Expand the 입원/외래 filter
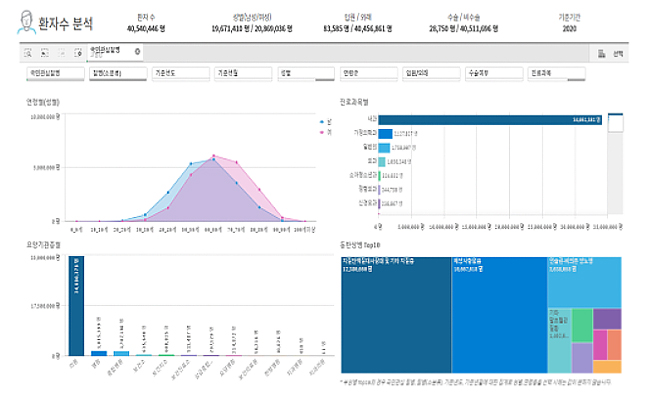Viewport: 650px width, 395px height. tap(431, 73)
